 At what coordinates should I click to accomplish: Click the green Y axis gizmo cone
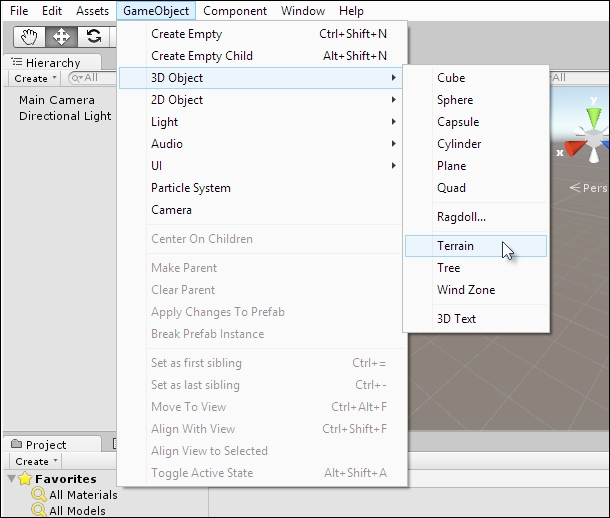[x=593, y=117]
